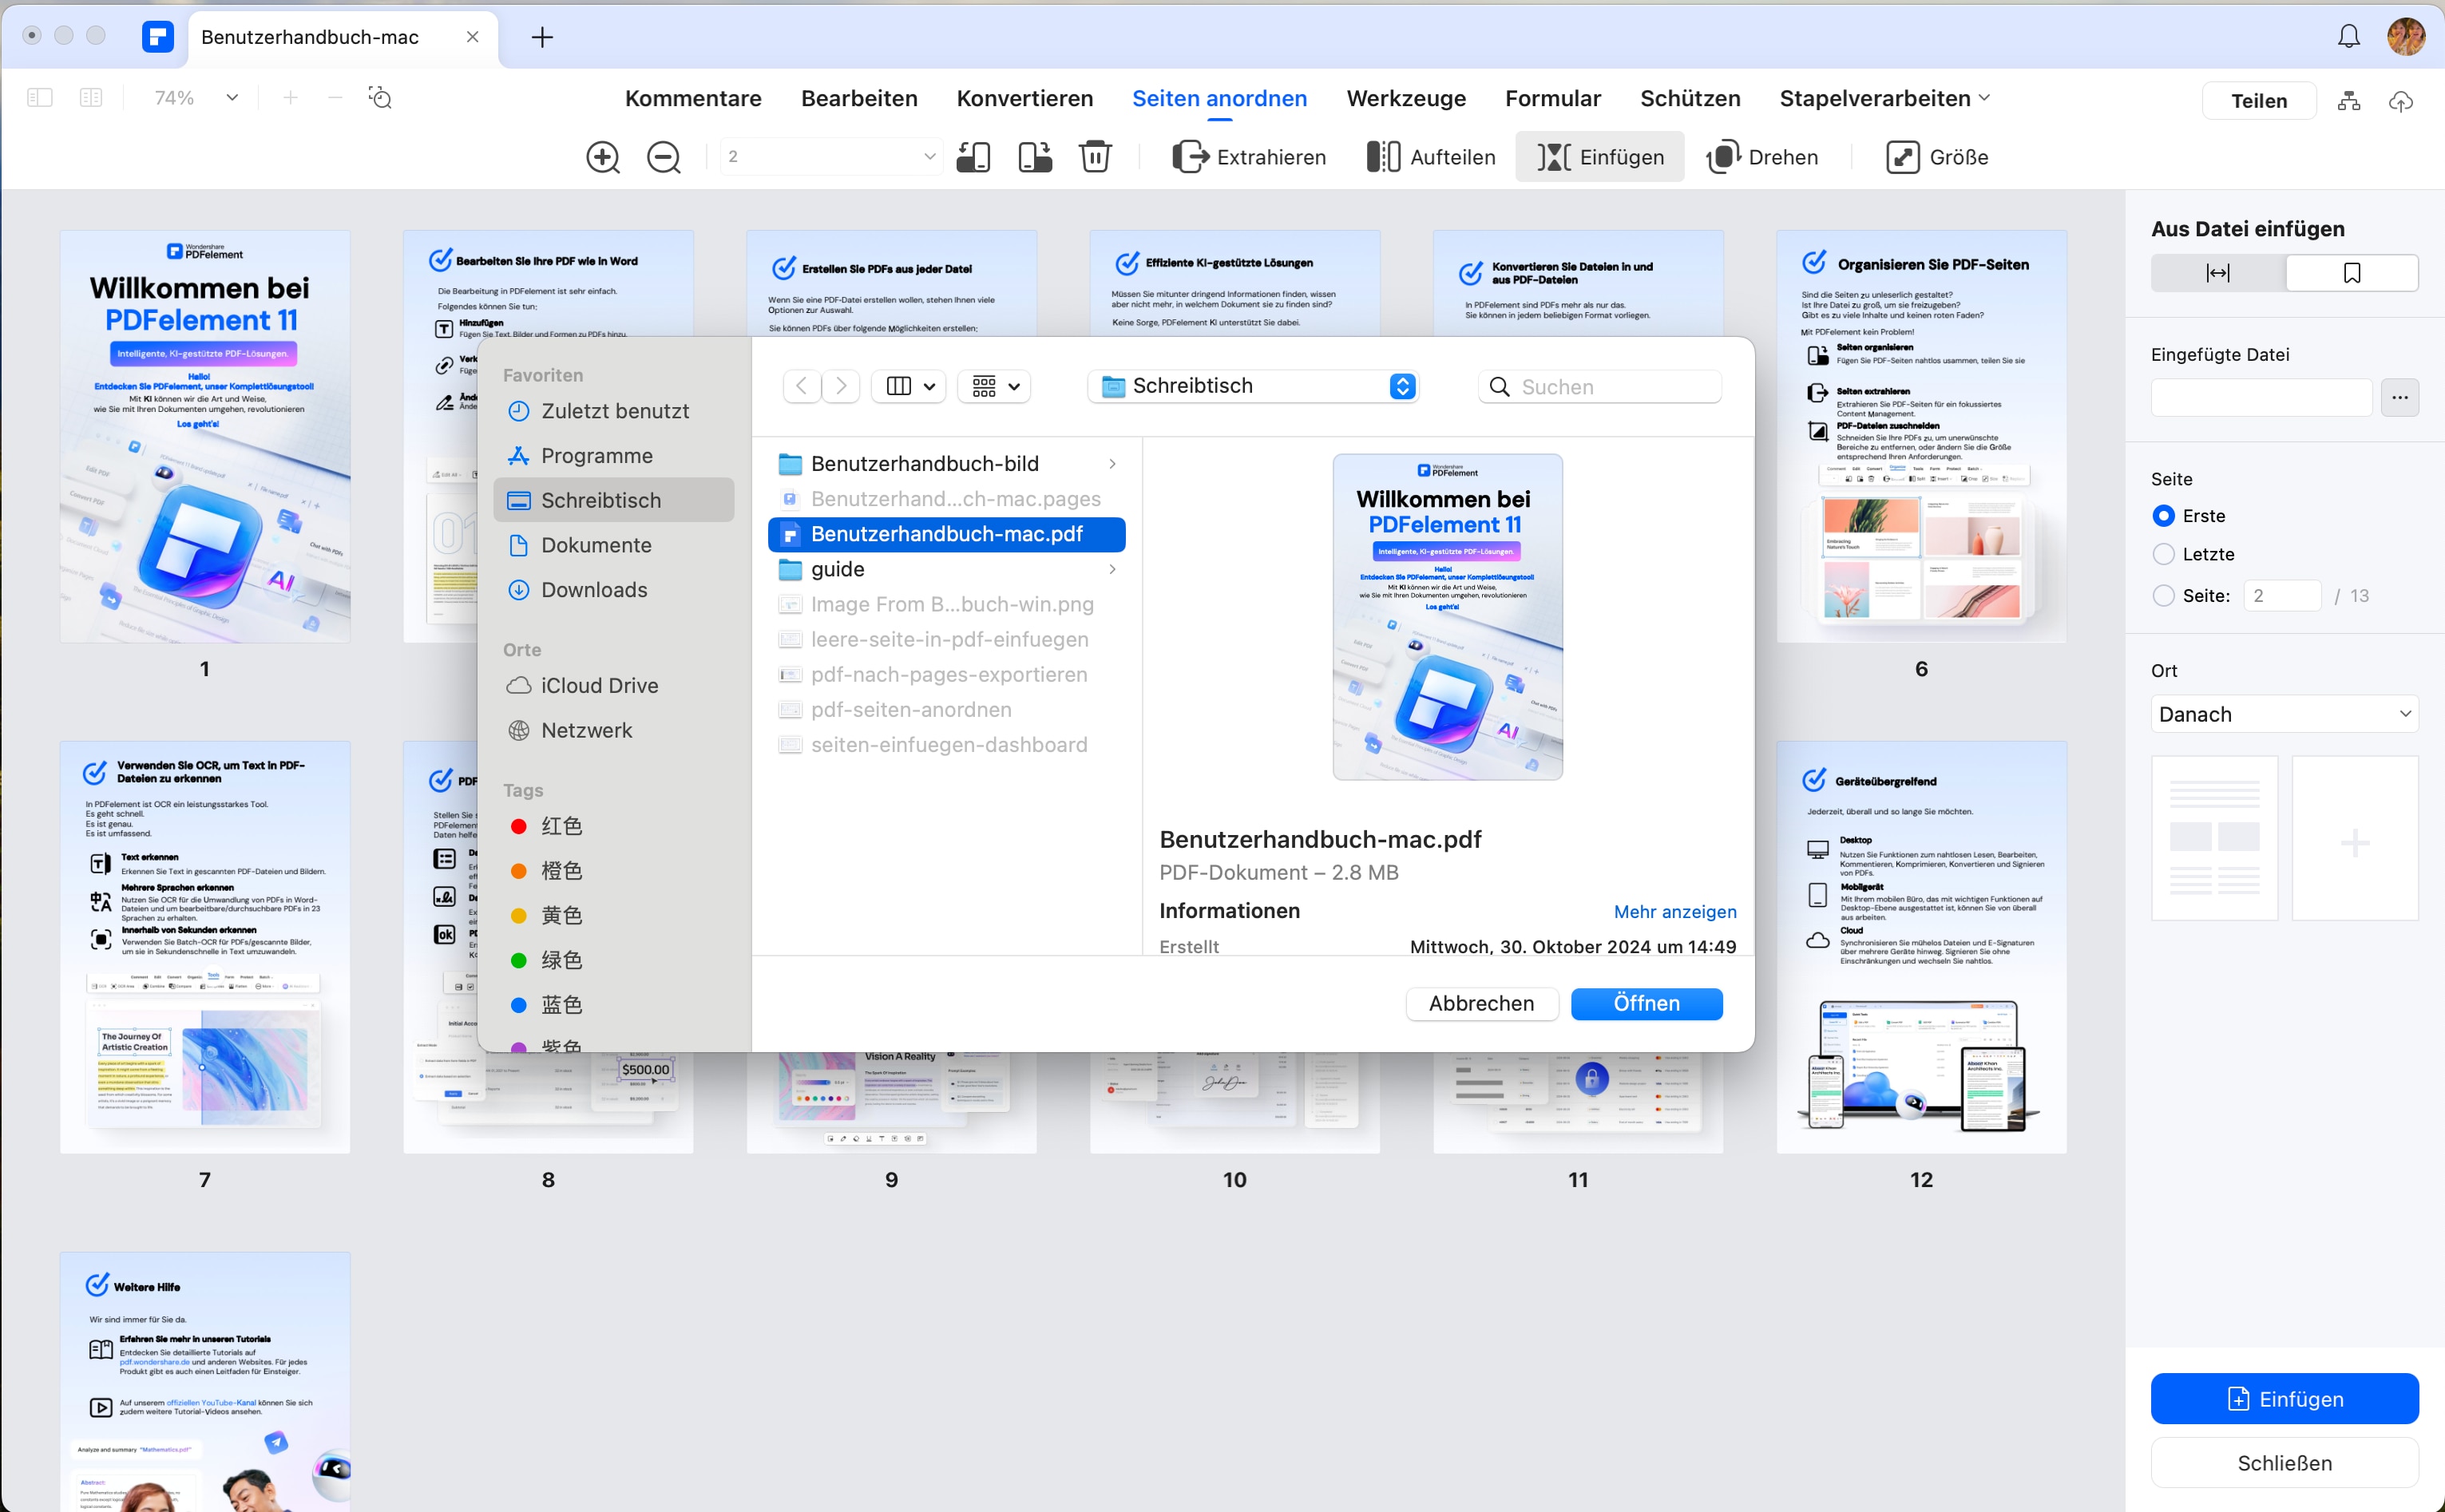Select the green tag 绿色
2445x1512 pixels.
(545, 960)
